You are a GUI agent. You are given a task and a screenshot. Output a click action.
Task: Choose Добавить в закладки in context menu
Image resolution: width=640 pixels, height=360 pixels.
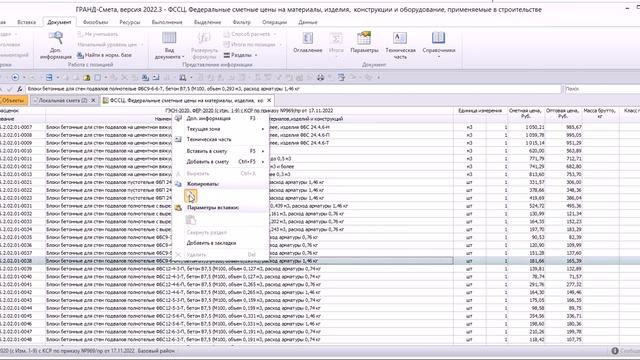[x=220, y=243]
